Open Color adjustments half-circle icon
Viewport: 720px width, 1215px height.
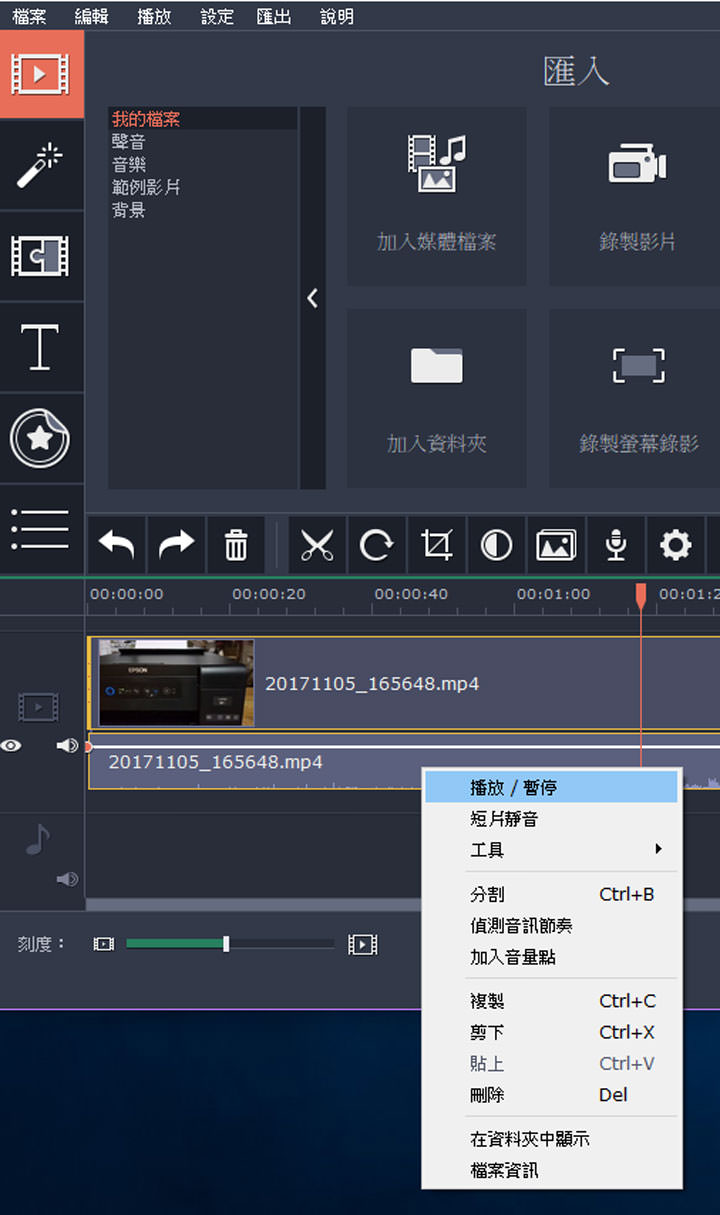click(496, 545)
